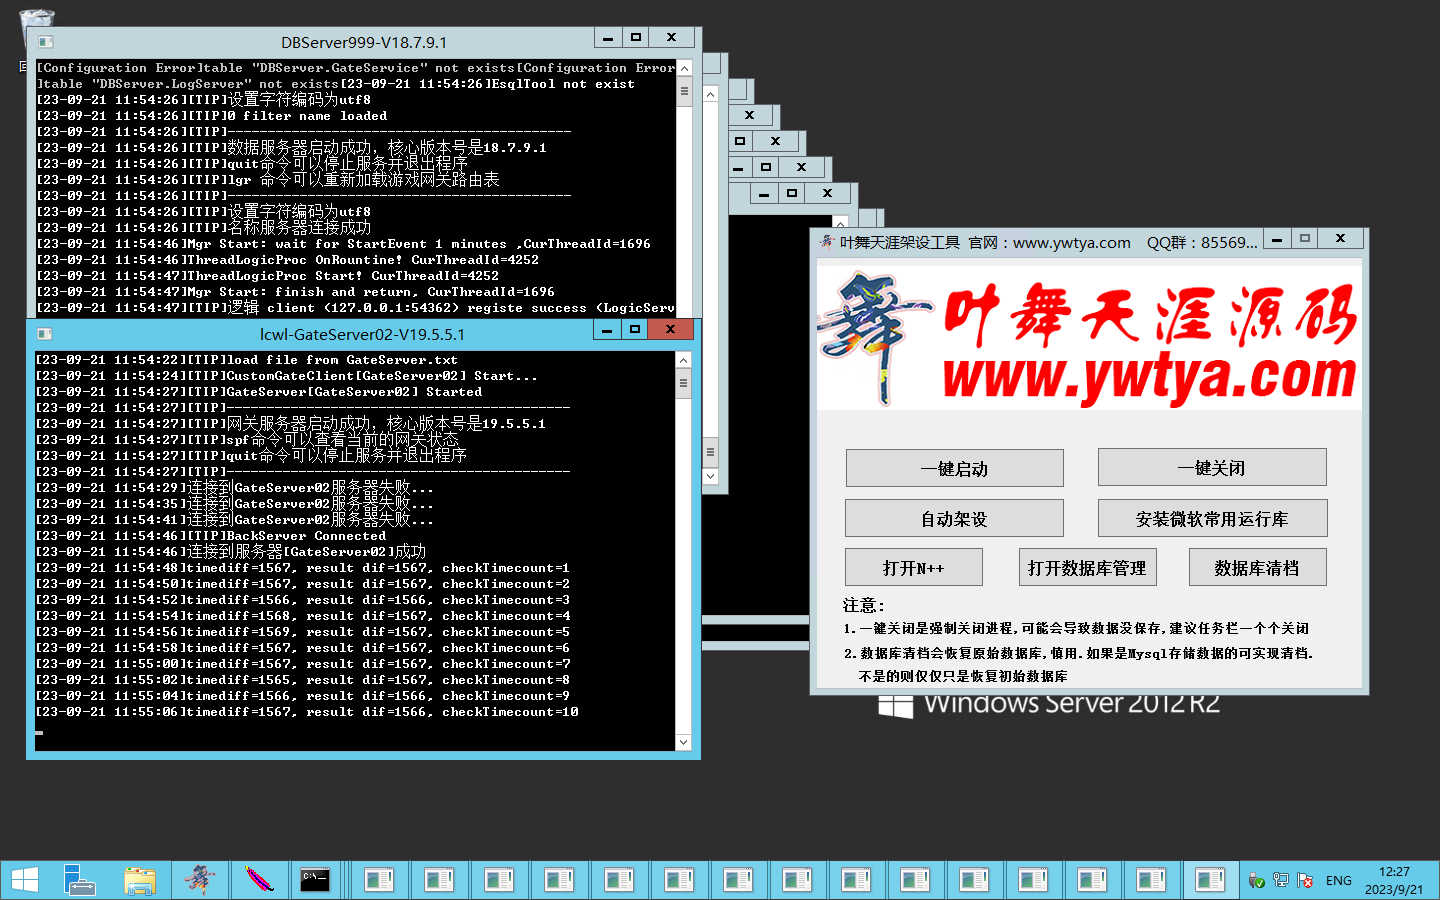This screenshot has width=1440, height=900.
Task: Open the Windows Start button
Action: (x=25, y=880)
